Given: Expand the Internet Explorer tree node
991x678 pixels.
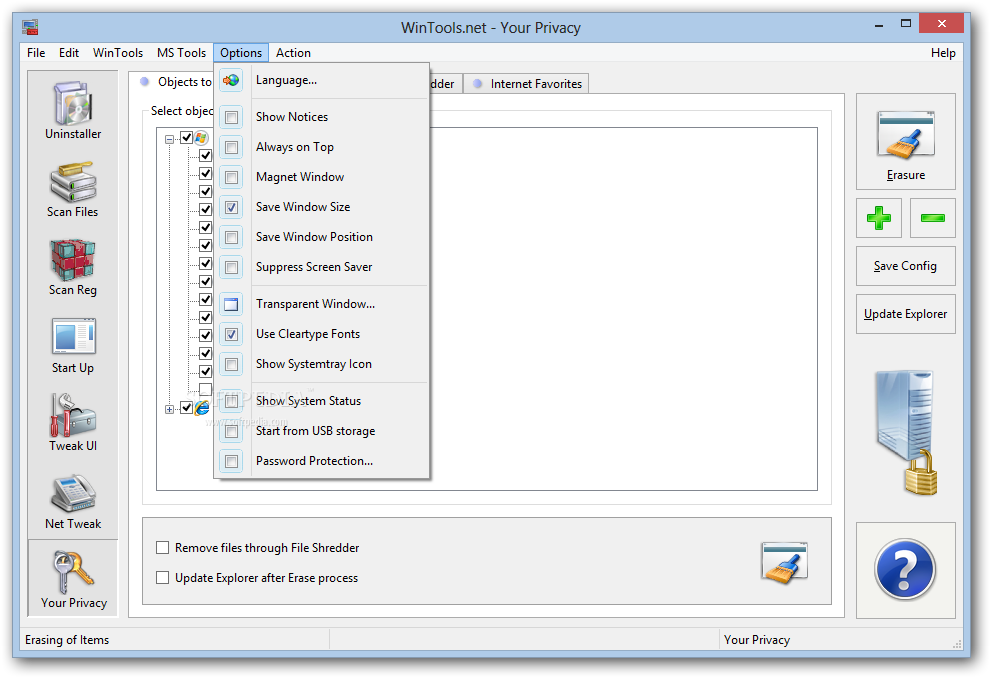Looking at the screenshot, I should (169, 409).
